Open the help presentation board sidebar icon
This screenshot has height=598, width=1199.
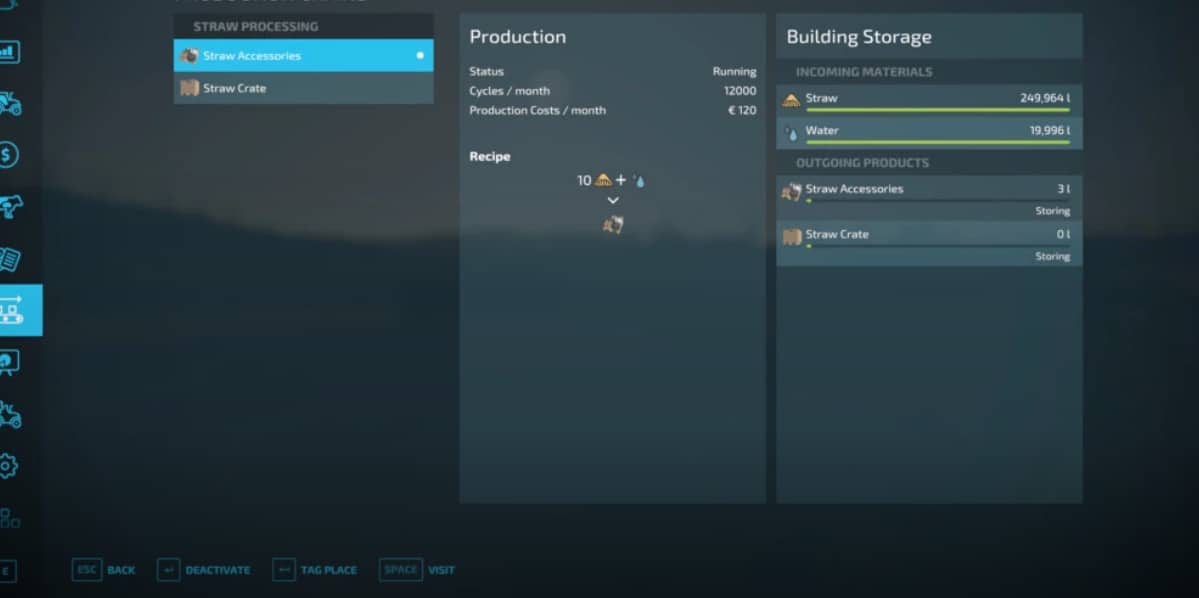pyautogui.click(x=9, y=362)
